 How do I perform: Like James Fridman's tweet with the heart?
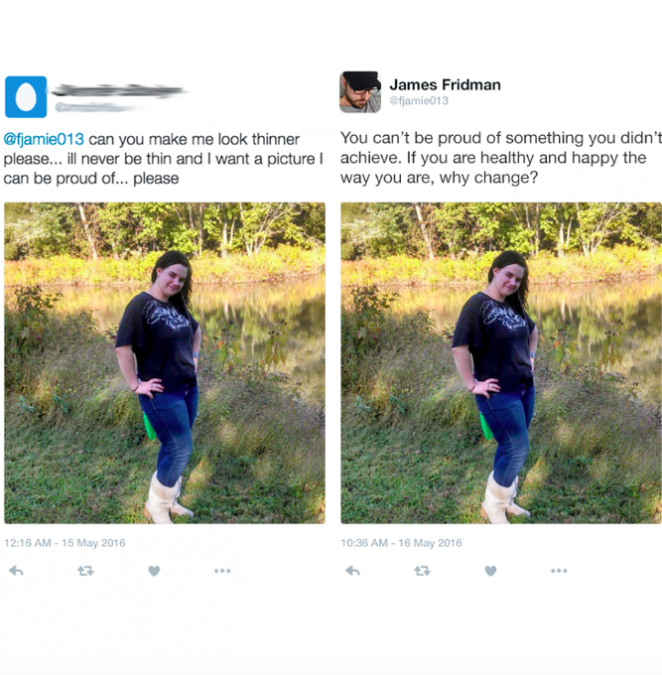point(491,571)
